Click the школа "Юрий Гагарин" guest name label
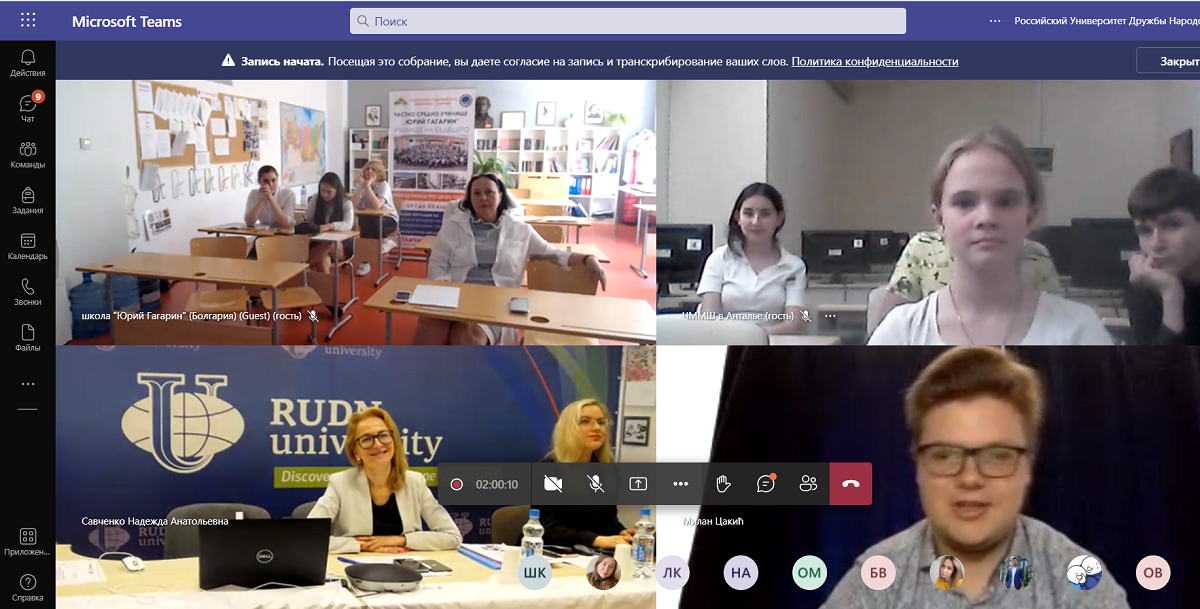The image size is (1200, 609). point(191,316)
